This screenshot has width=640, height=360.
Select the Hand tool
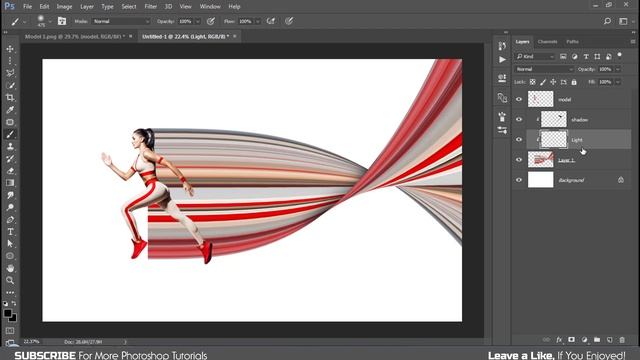[10, 268]
